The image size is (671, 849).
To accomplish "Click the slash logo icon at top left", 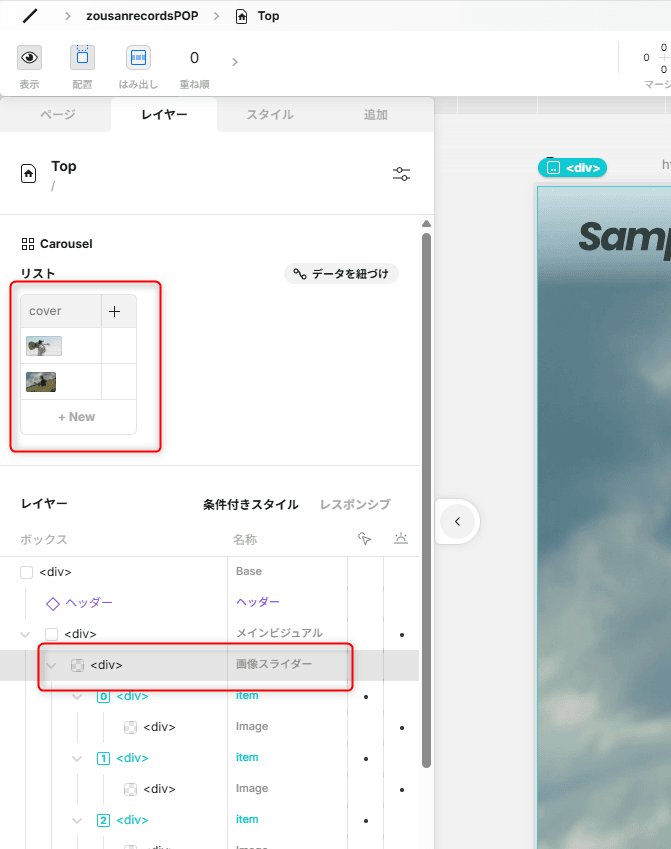I will (31, 16).
